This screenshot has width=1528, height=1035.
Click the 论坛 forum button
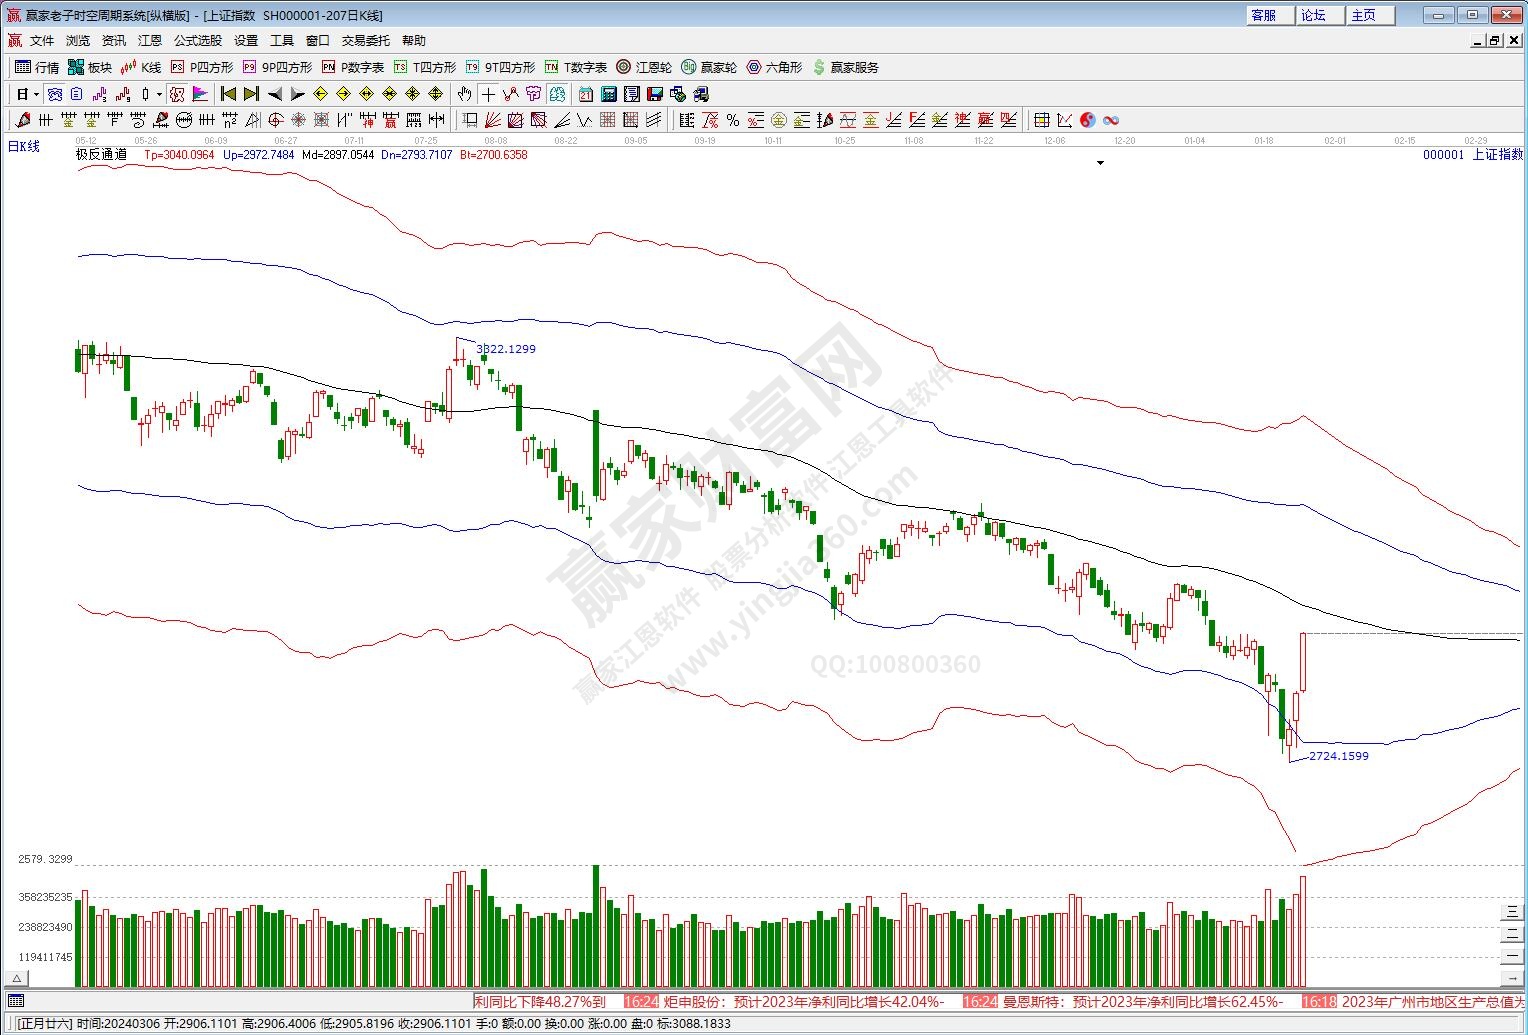coord(1316,15)
